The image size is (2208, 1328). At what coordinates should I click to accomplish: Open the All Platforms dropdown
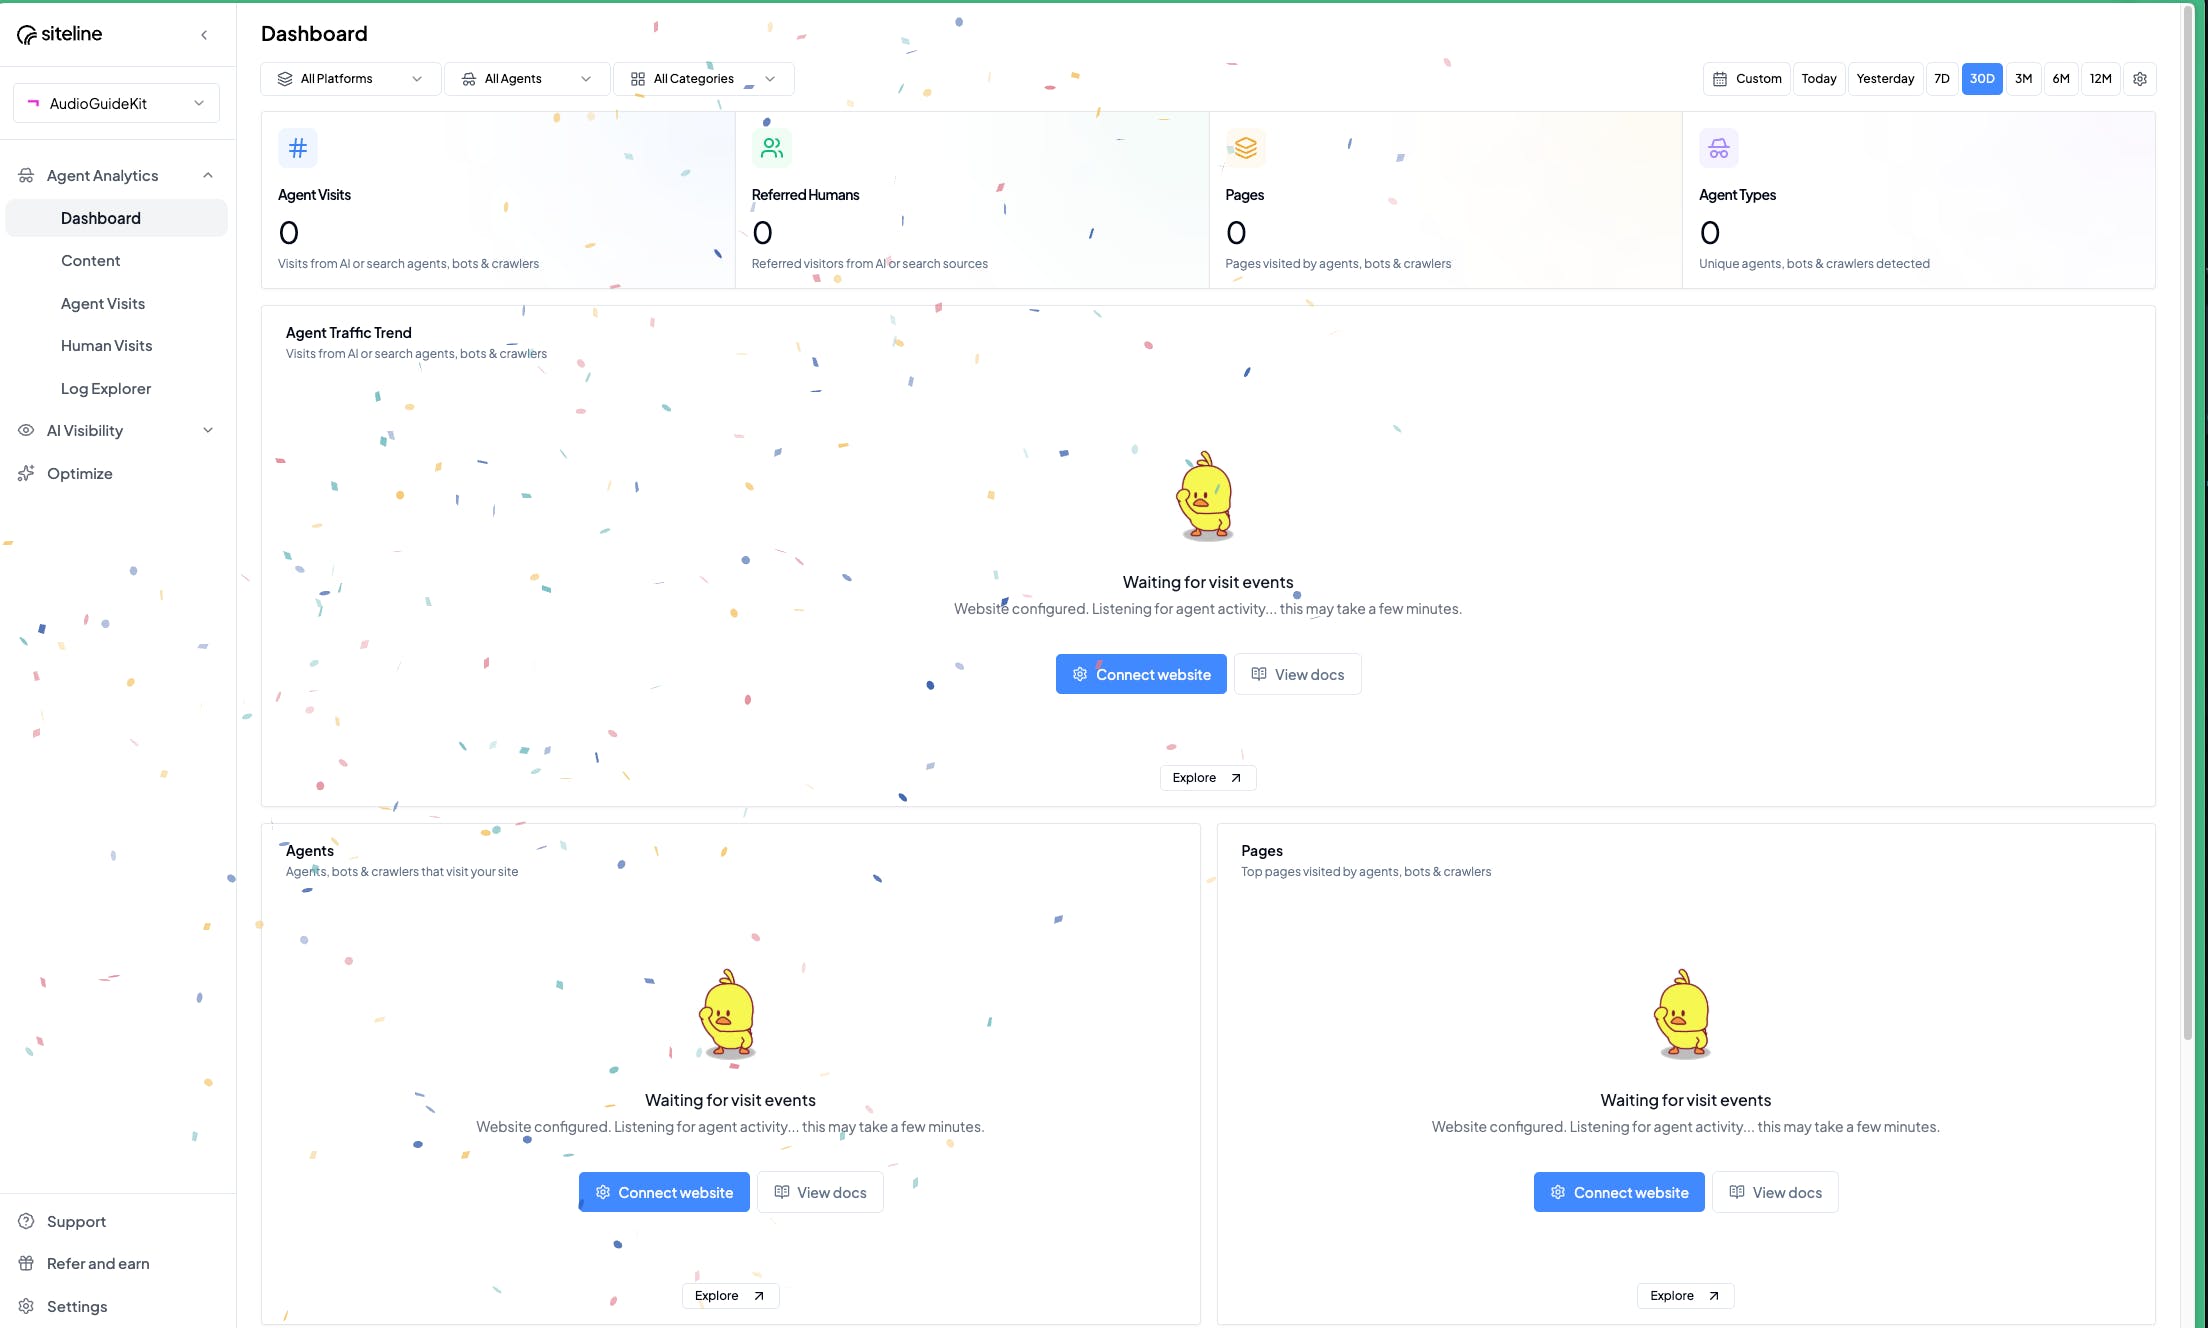(x=350, y=79)
